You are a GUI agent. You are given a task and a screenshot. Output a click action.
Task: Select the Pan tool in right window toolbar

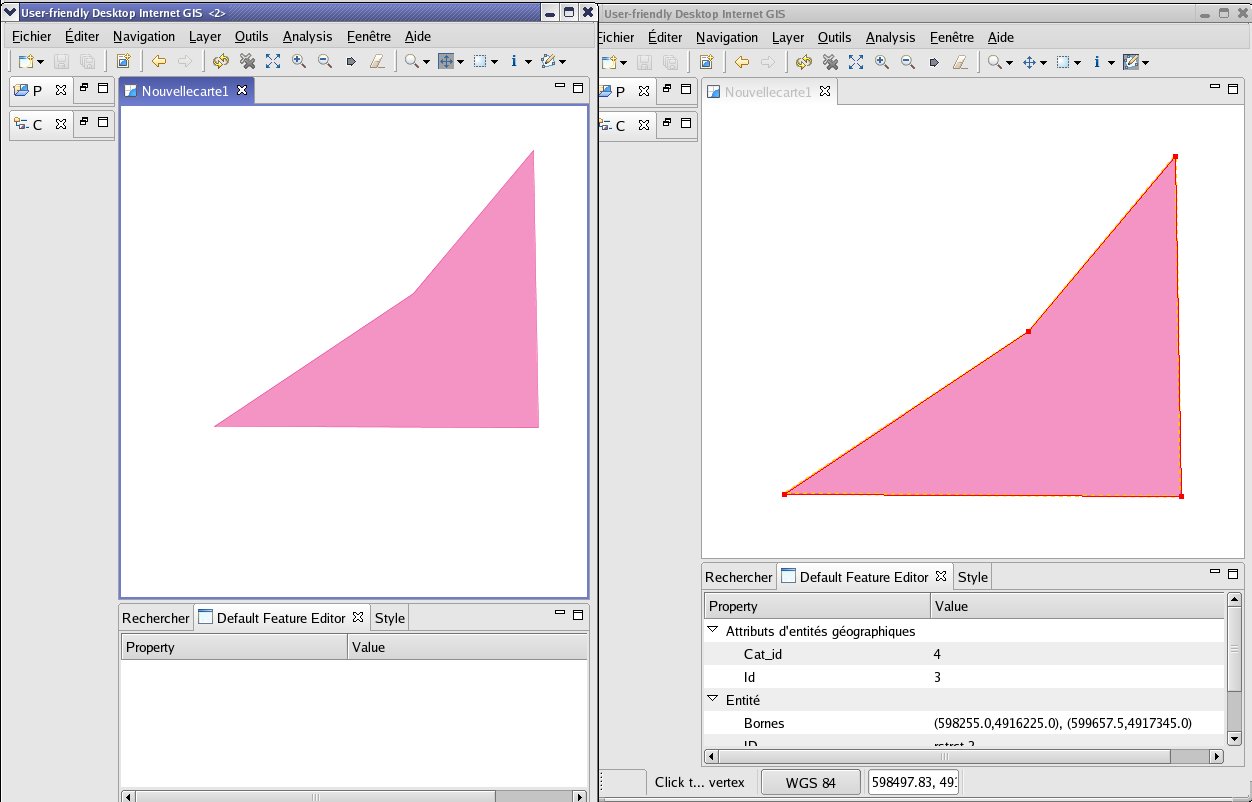(x=1029, y=62)
